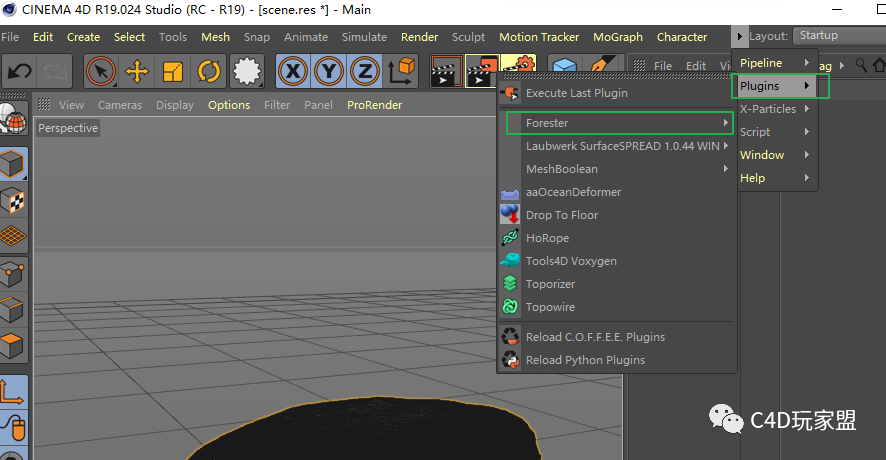This screenshot has height=460, width=886.
Task: Click the viewport panel grip icon
Action: pyautogui.click(x=44, y=104)
